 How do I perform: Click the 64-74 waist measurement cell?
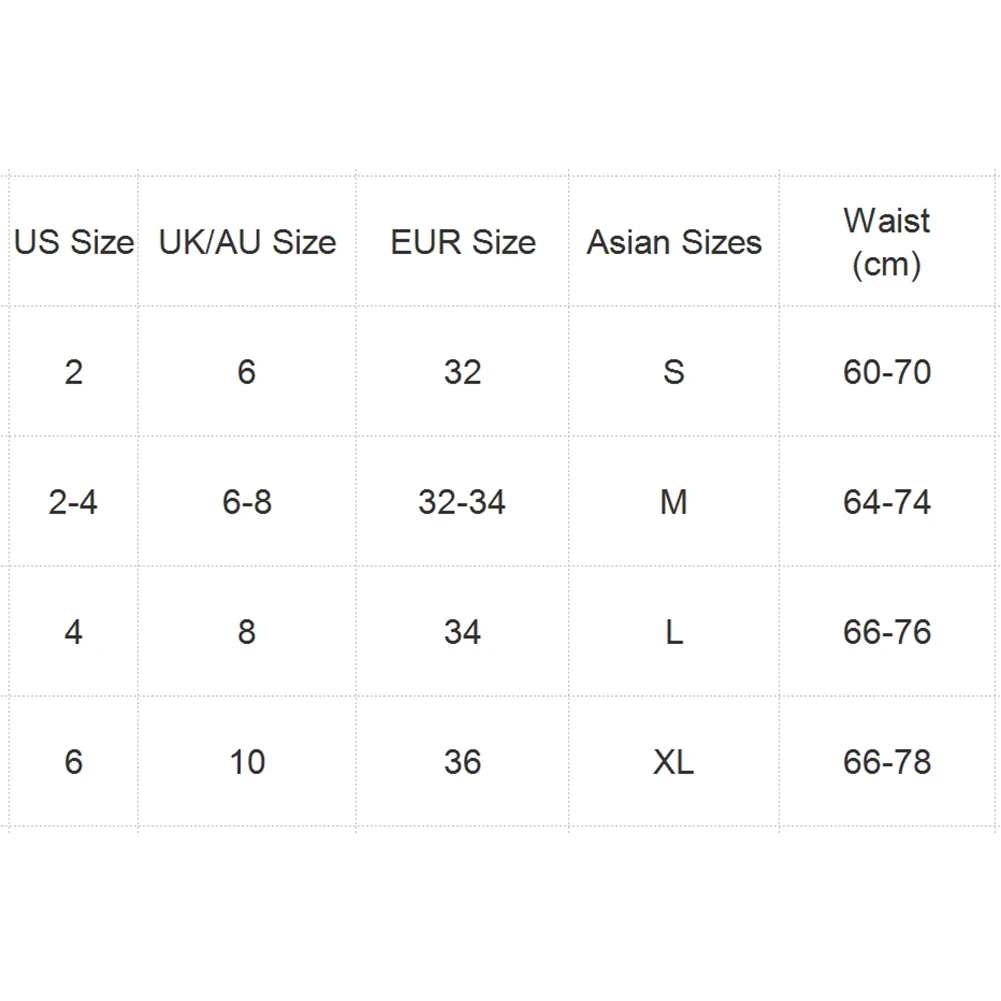886,502
